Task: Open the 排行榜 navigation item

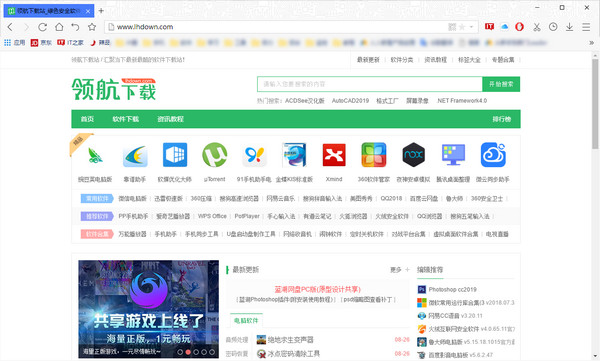Action: 502,119
